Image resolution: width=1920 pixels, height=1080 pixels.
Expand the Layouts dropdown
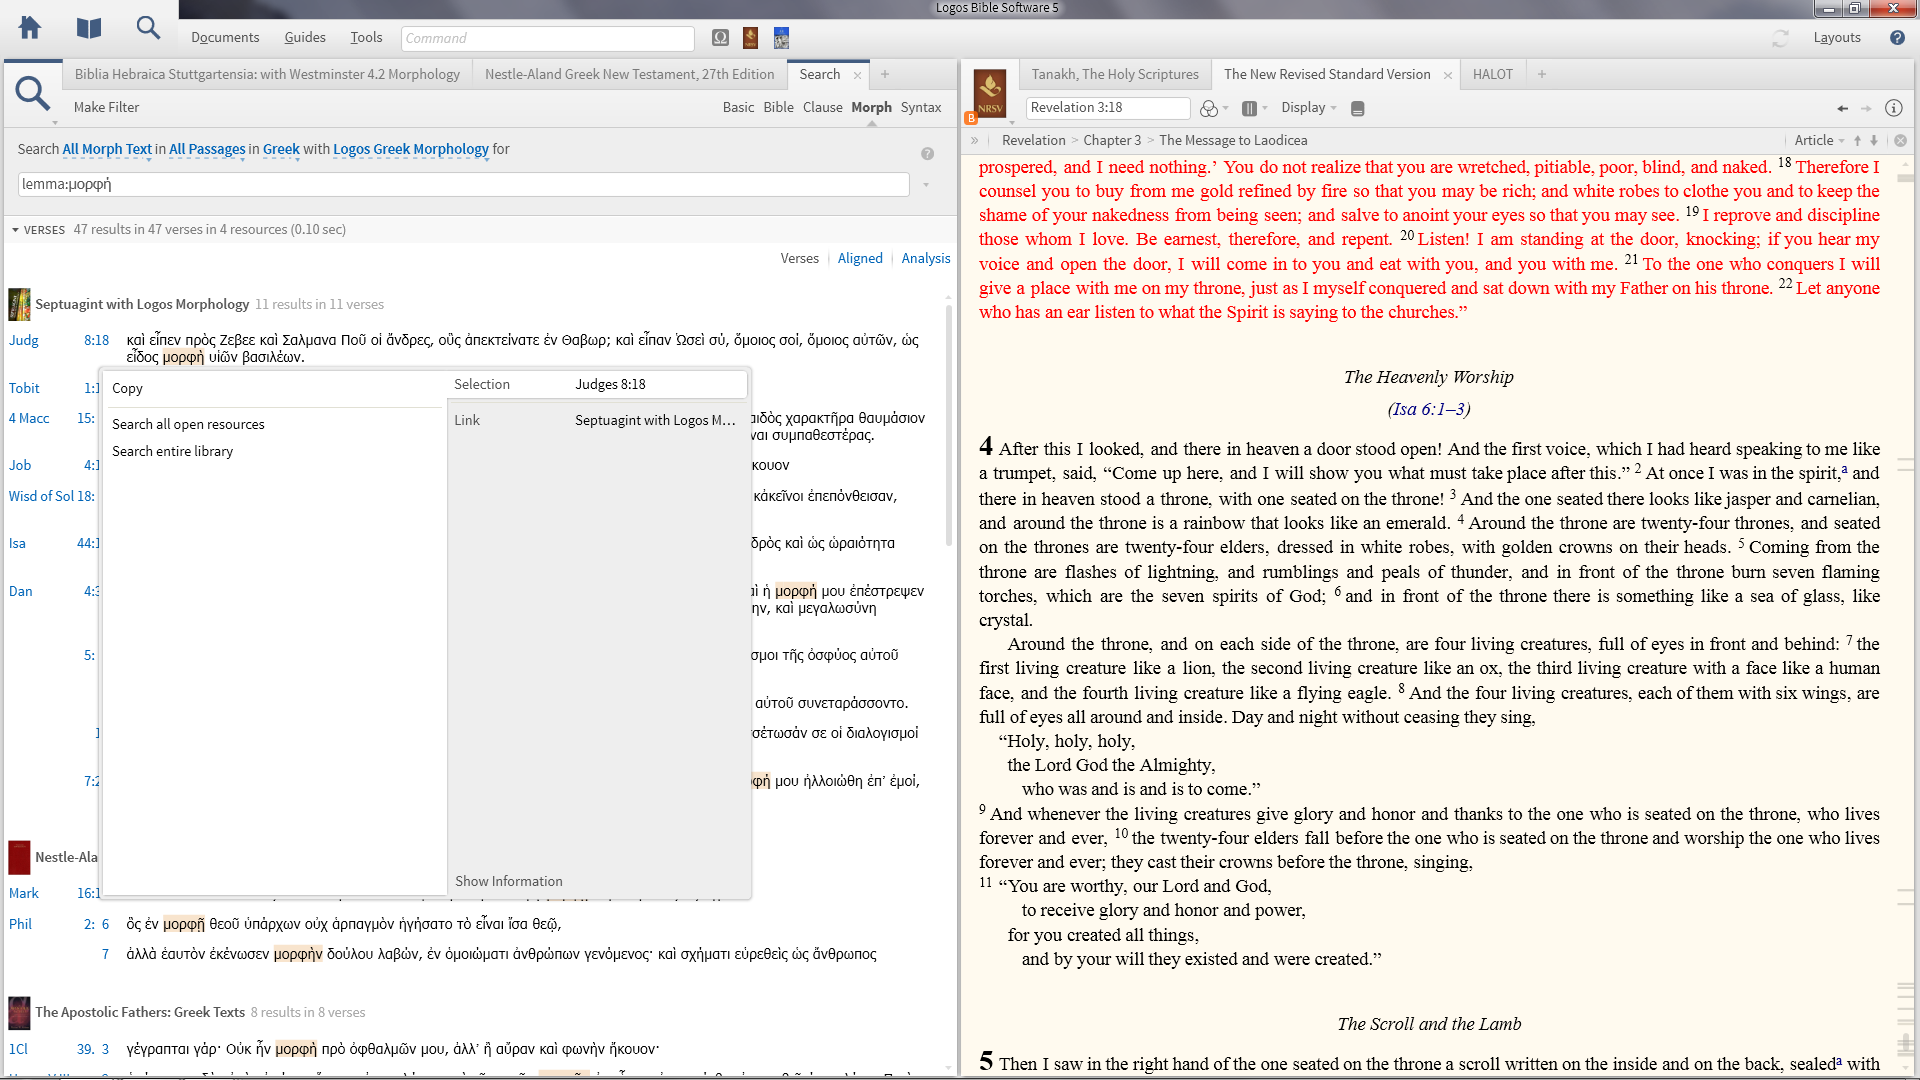pos(1837,38)
